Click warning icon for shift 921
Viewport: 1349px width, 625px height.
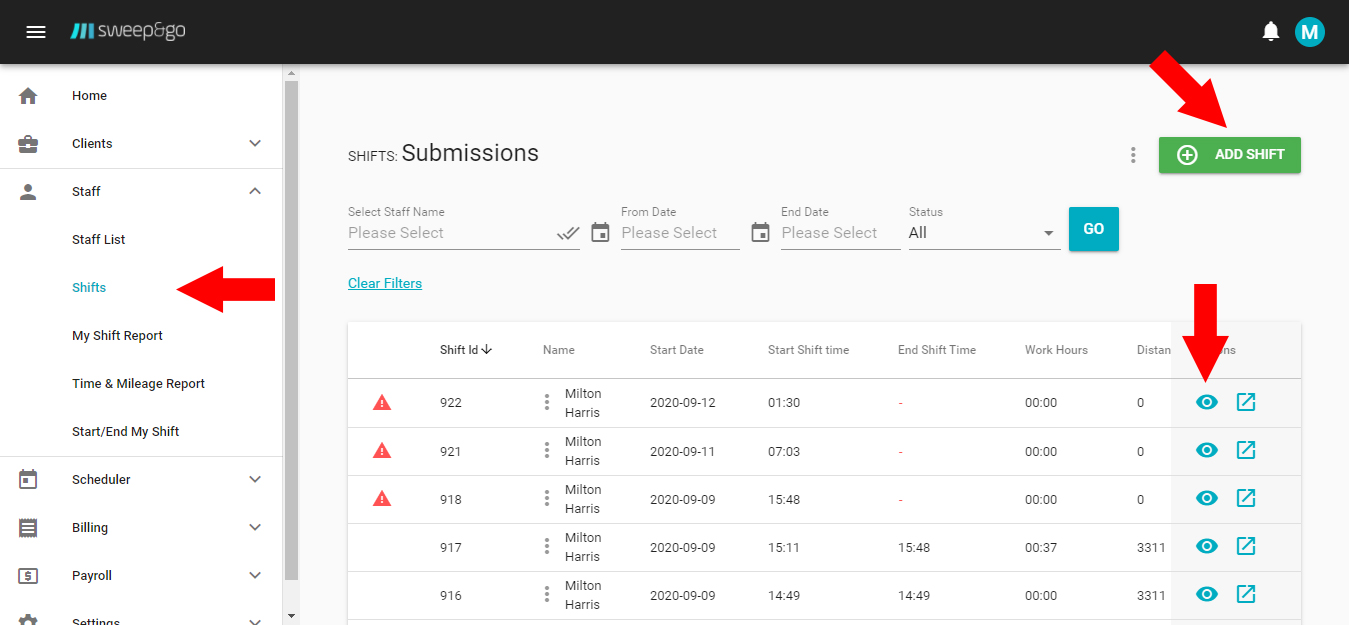[x=382, y=451]
